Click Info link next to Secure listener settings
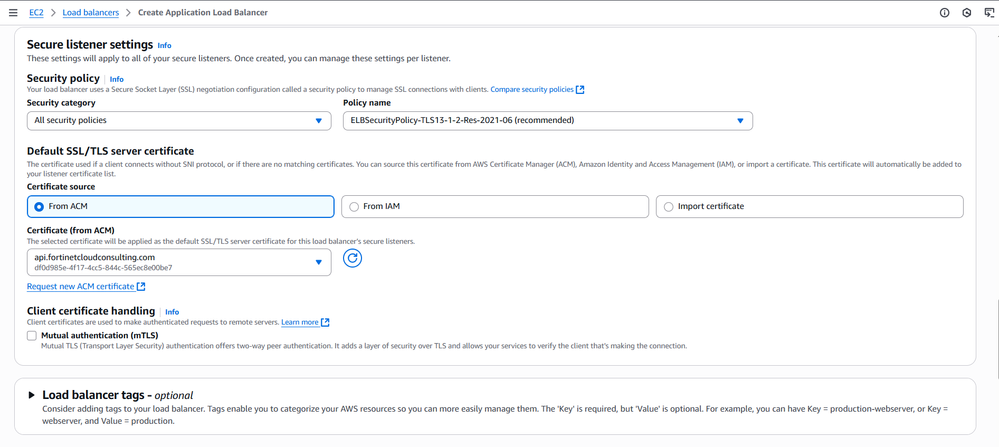The height and width of the screenshot is (447, 999). tap(164, 46)
